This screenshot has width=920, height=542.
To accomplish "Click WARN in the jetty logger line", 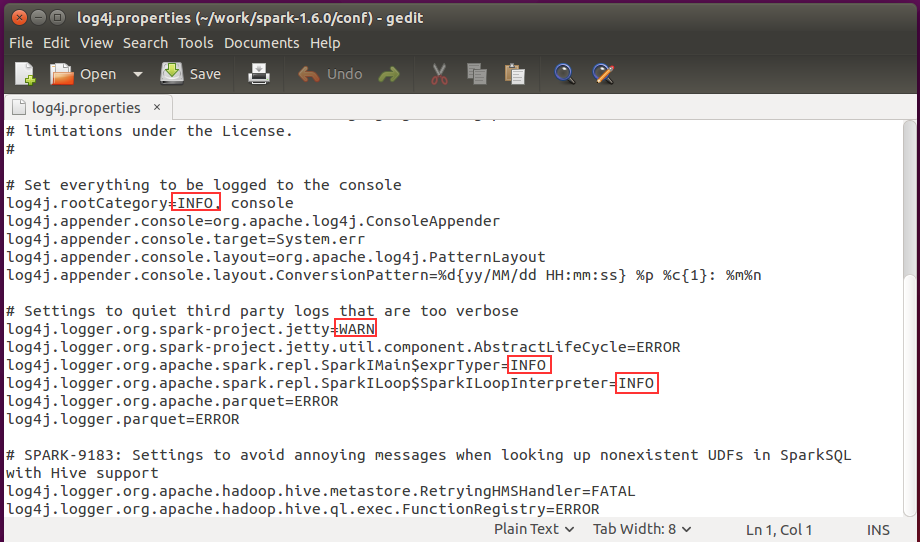I will tap(357, 329).
